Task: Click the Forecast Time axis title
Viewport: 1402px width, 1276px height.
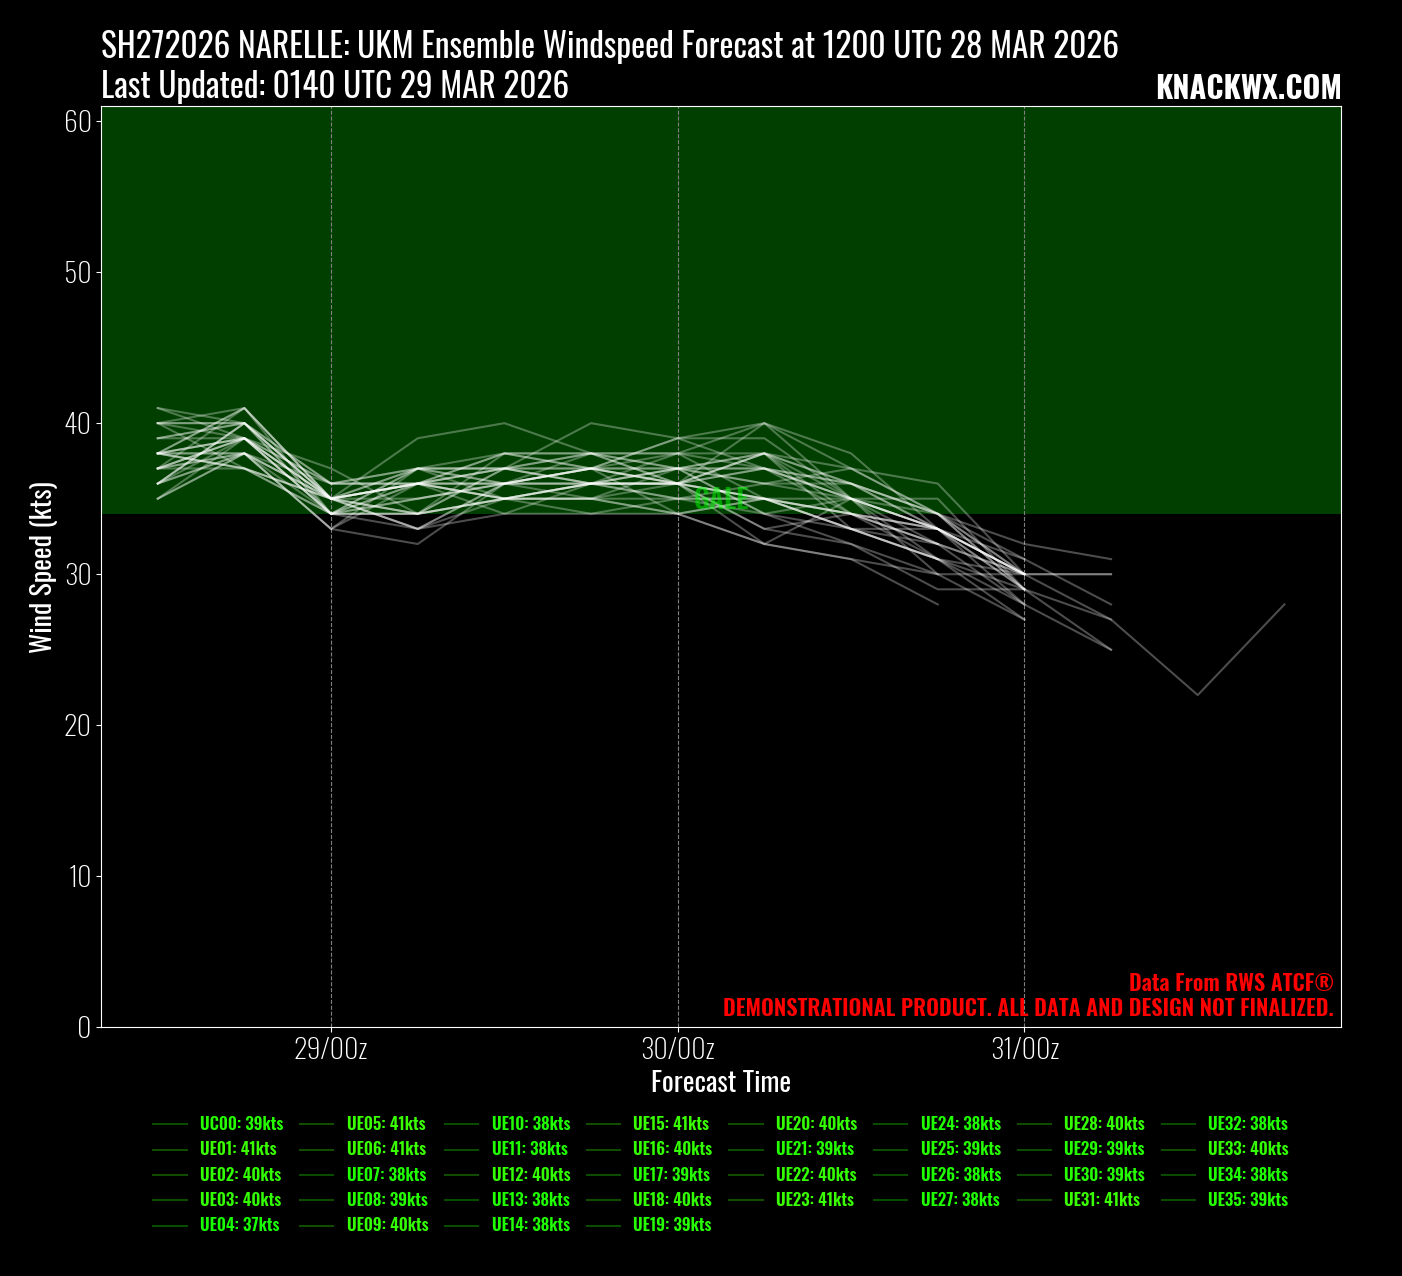Action: tap(721, 1082)
